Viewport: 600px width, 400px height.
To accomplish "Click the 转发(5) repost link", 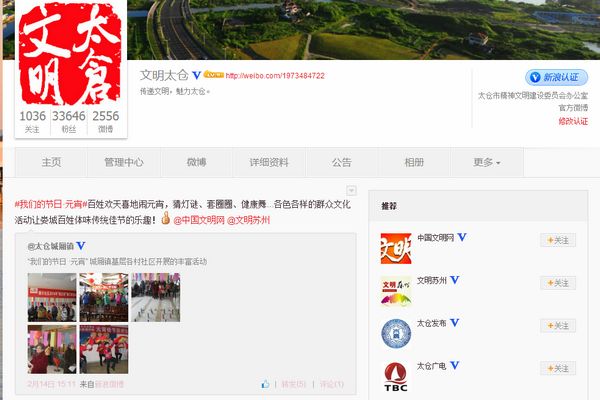I will tap(293, 384).
